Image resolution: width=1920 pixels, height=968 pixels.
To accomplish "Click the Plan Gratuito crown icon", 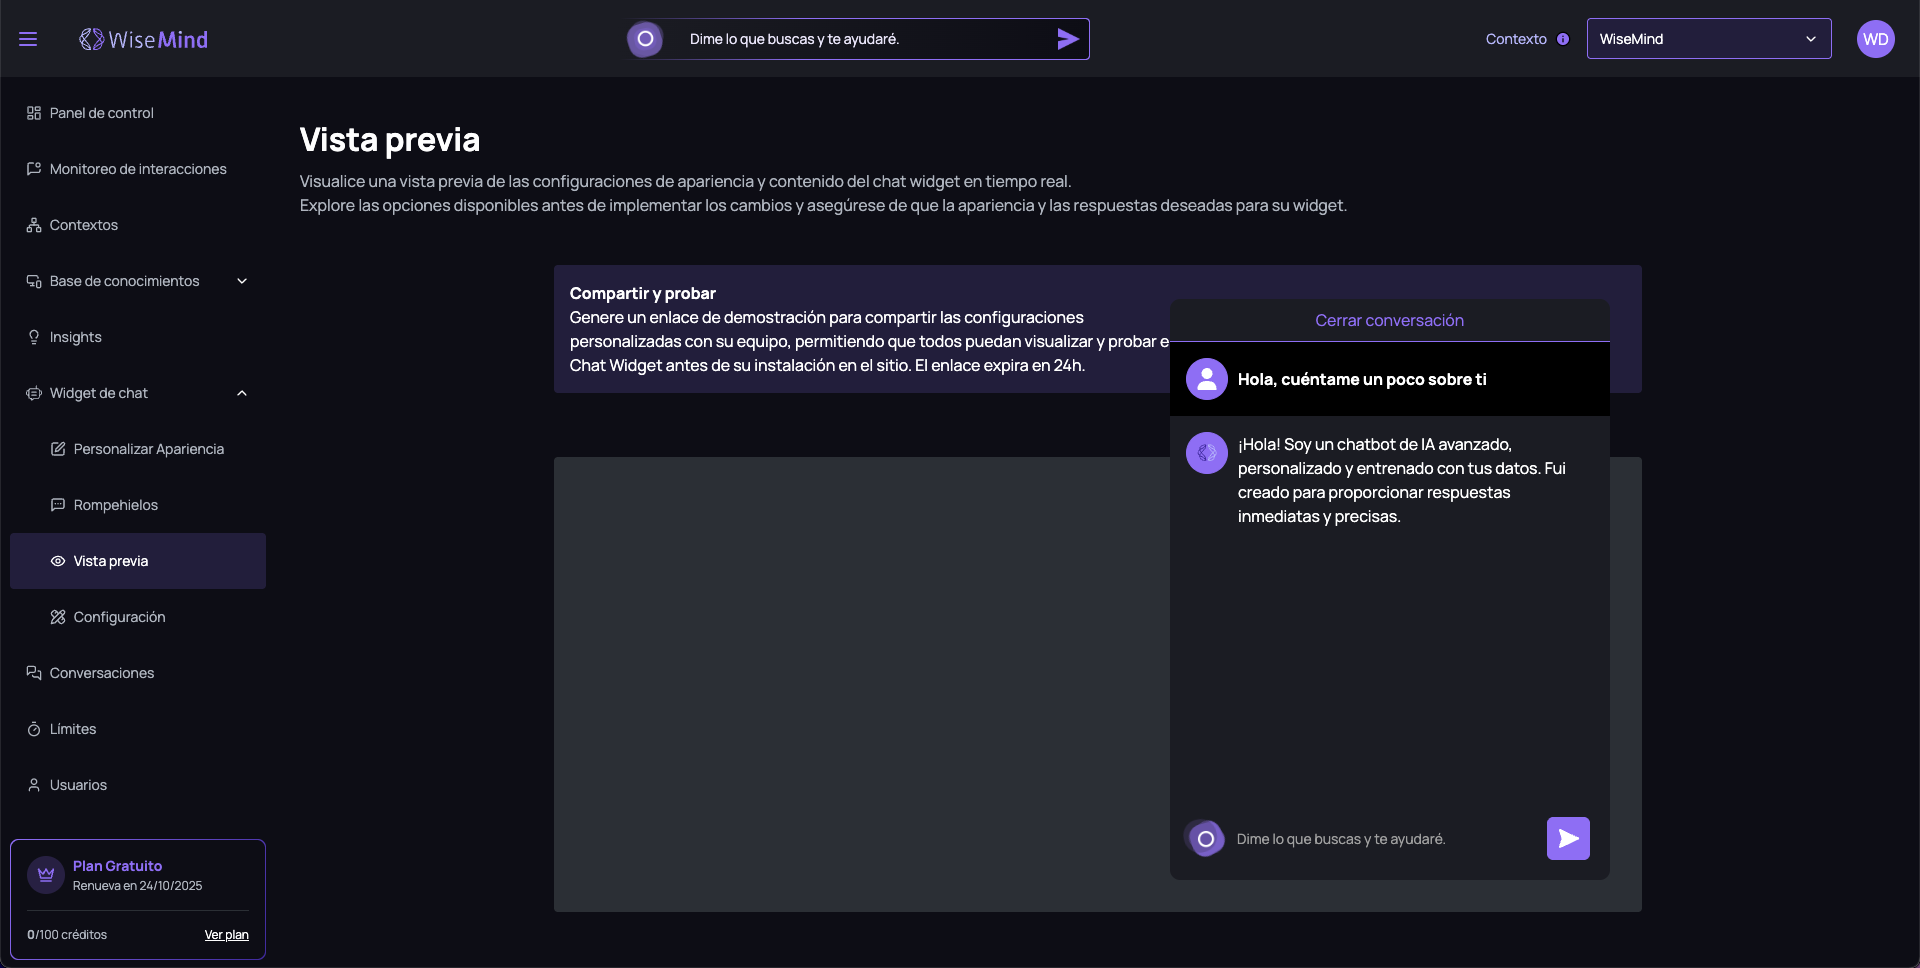I will click(46, 875).
